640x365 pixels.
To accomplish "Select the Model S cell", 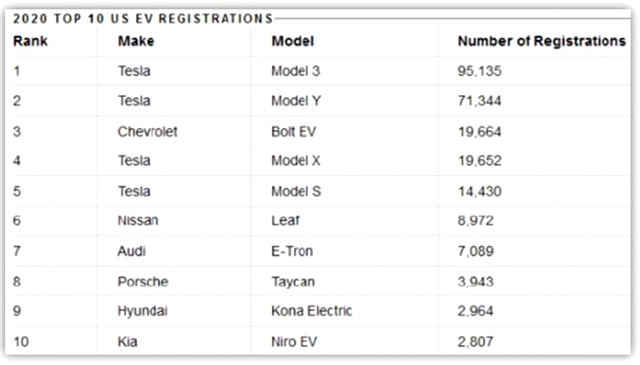I will coord(296,191).
